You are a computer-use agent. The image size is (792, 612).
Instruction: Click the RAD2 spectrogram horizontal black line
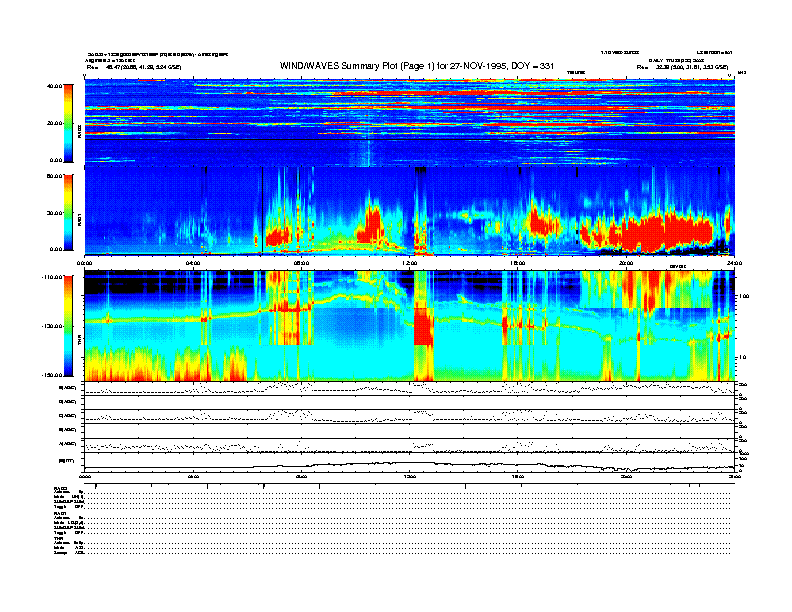[x=410, y=139]
